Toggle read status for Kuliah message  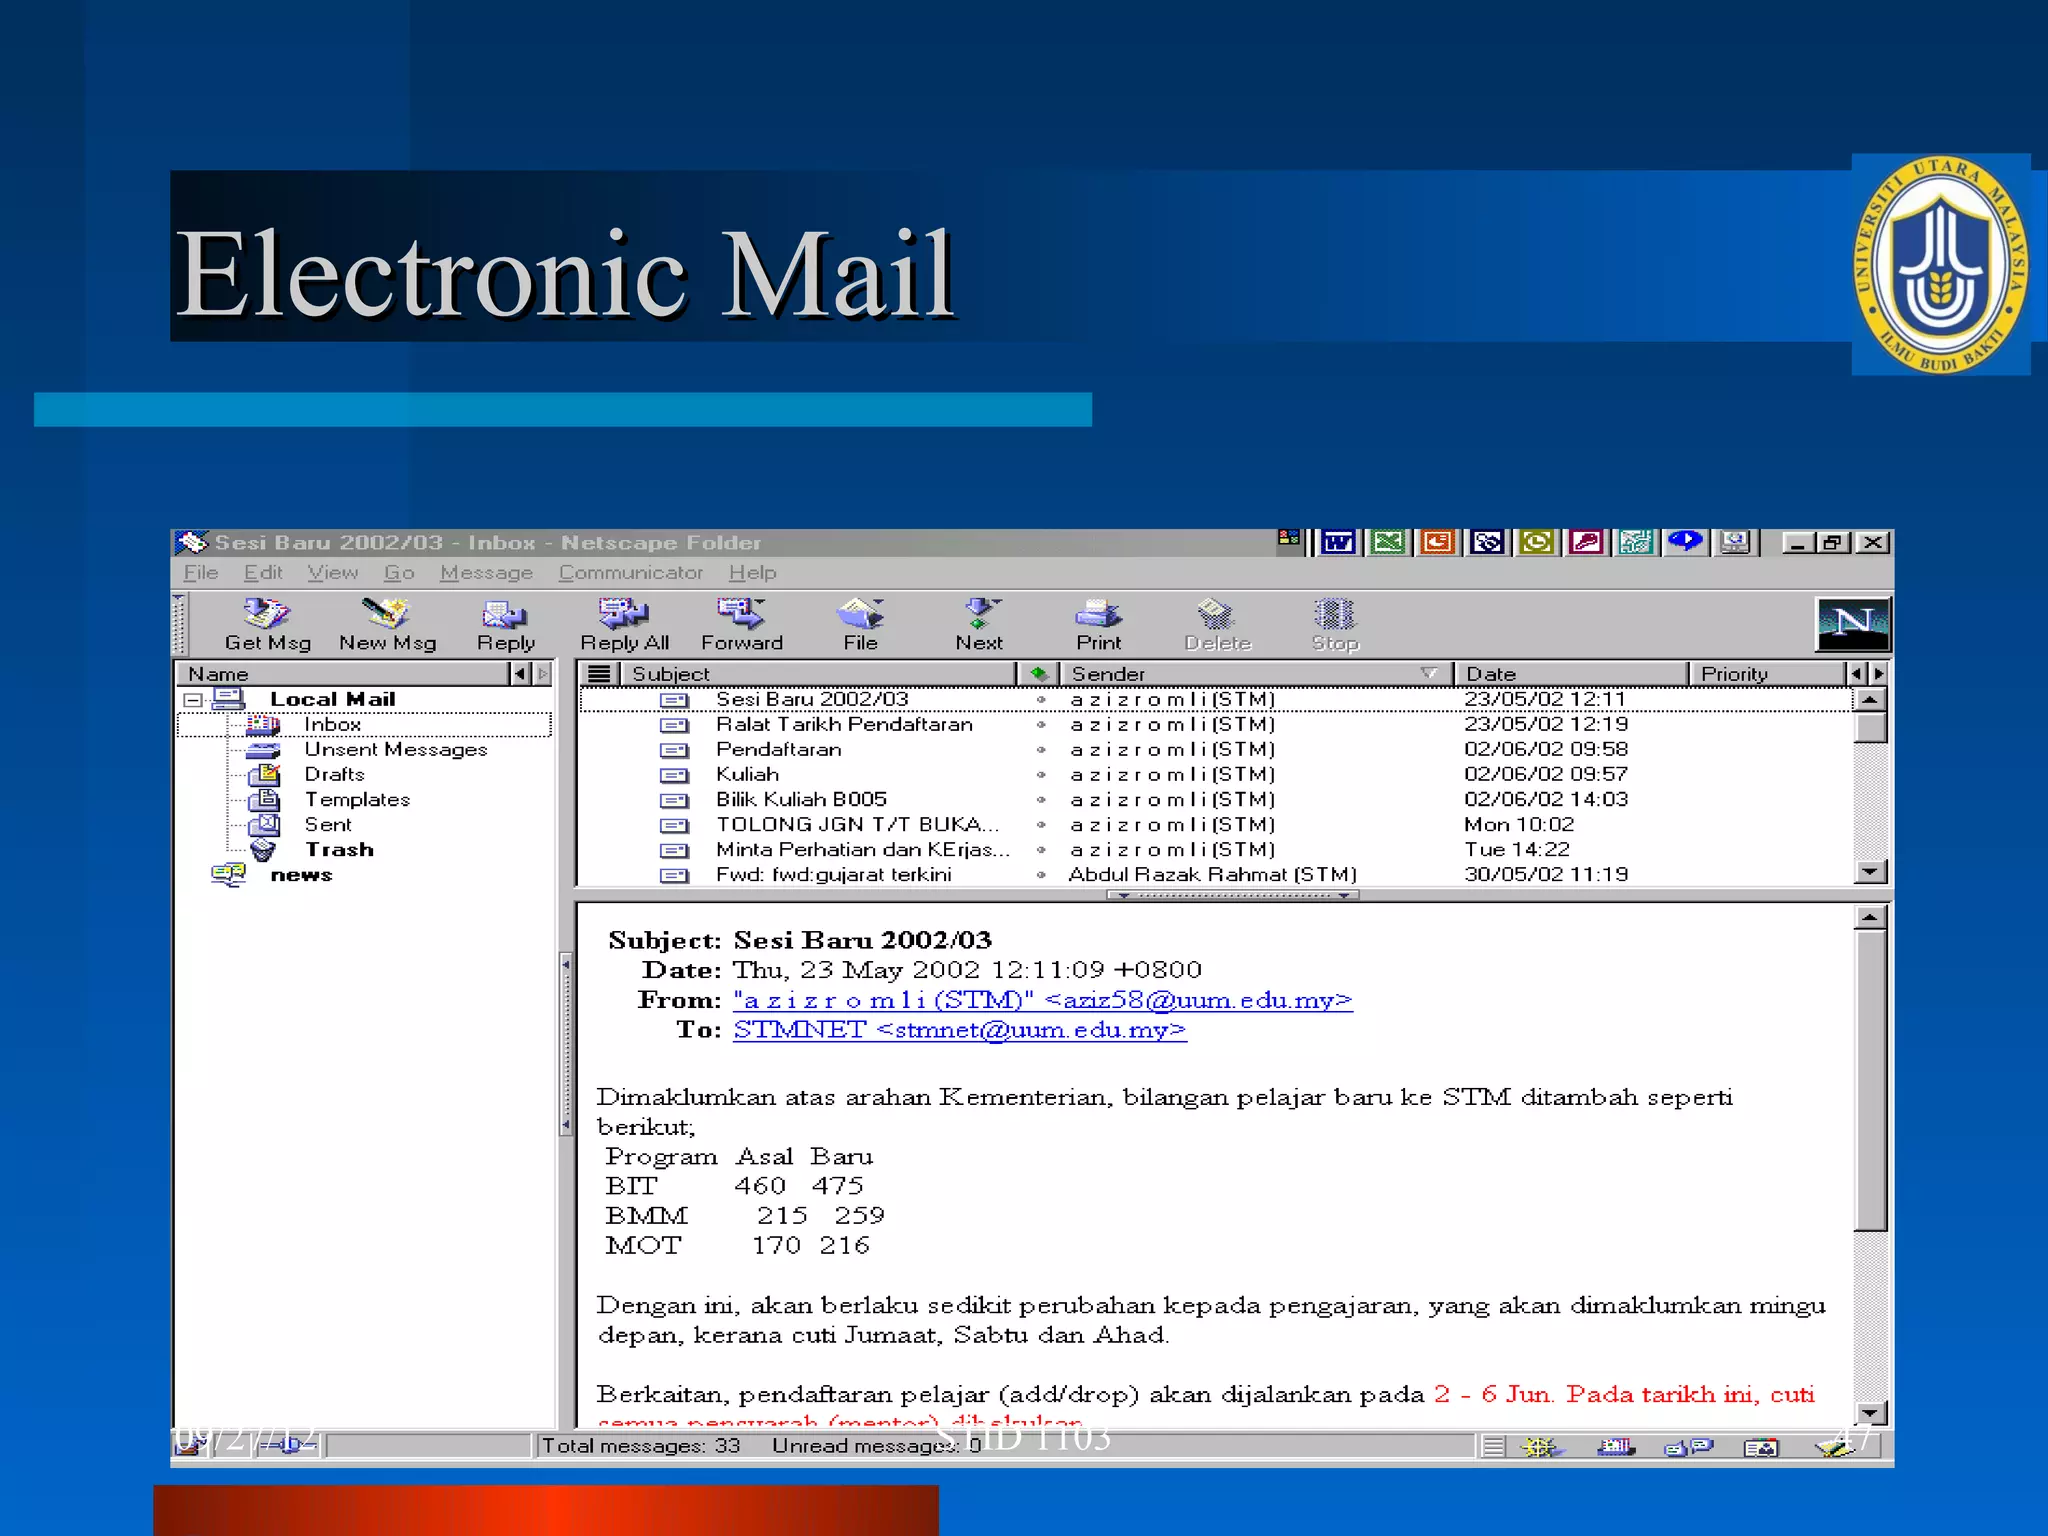(1041, 774)
